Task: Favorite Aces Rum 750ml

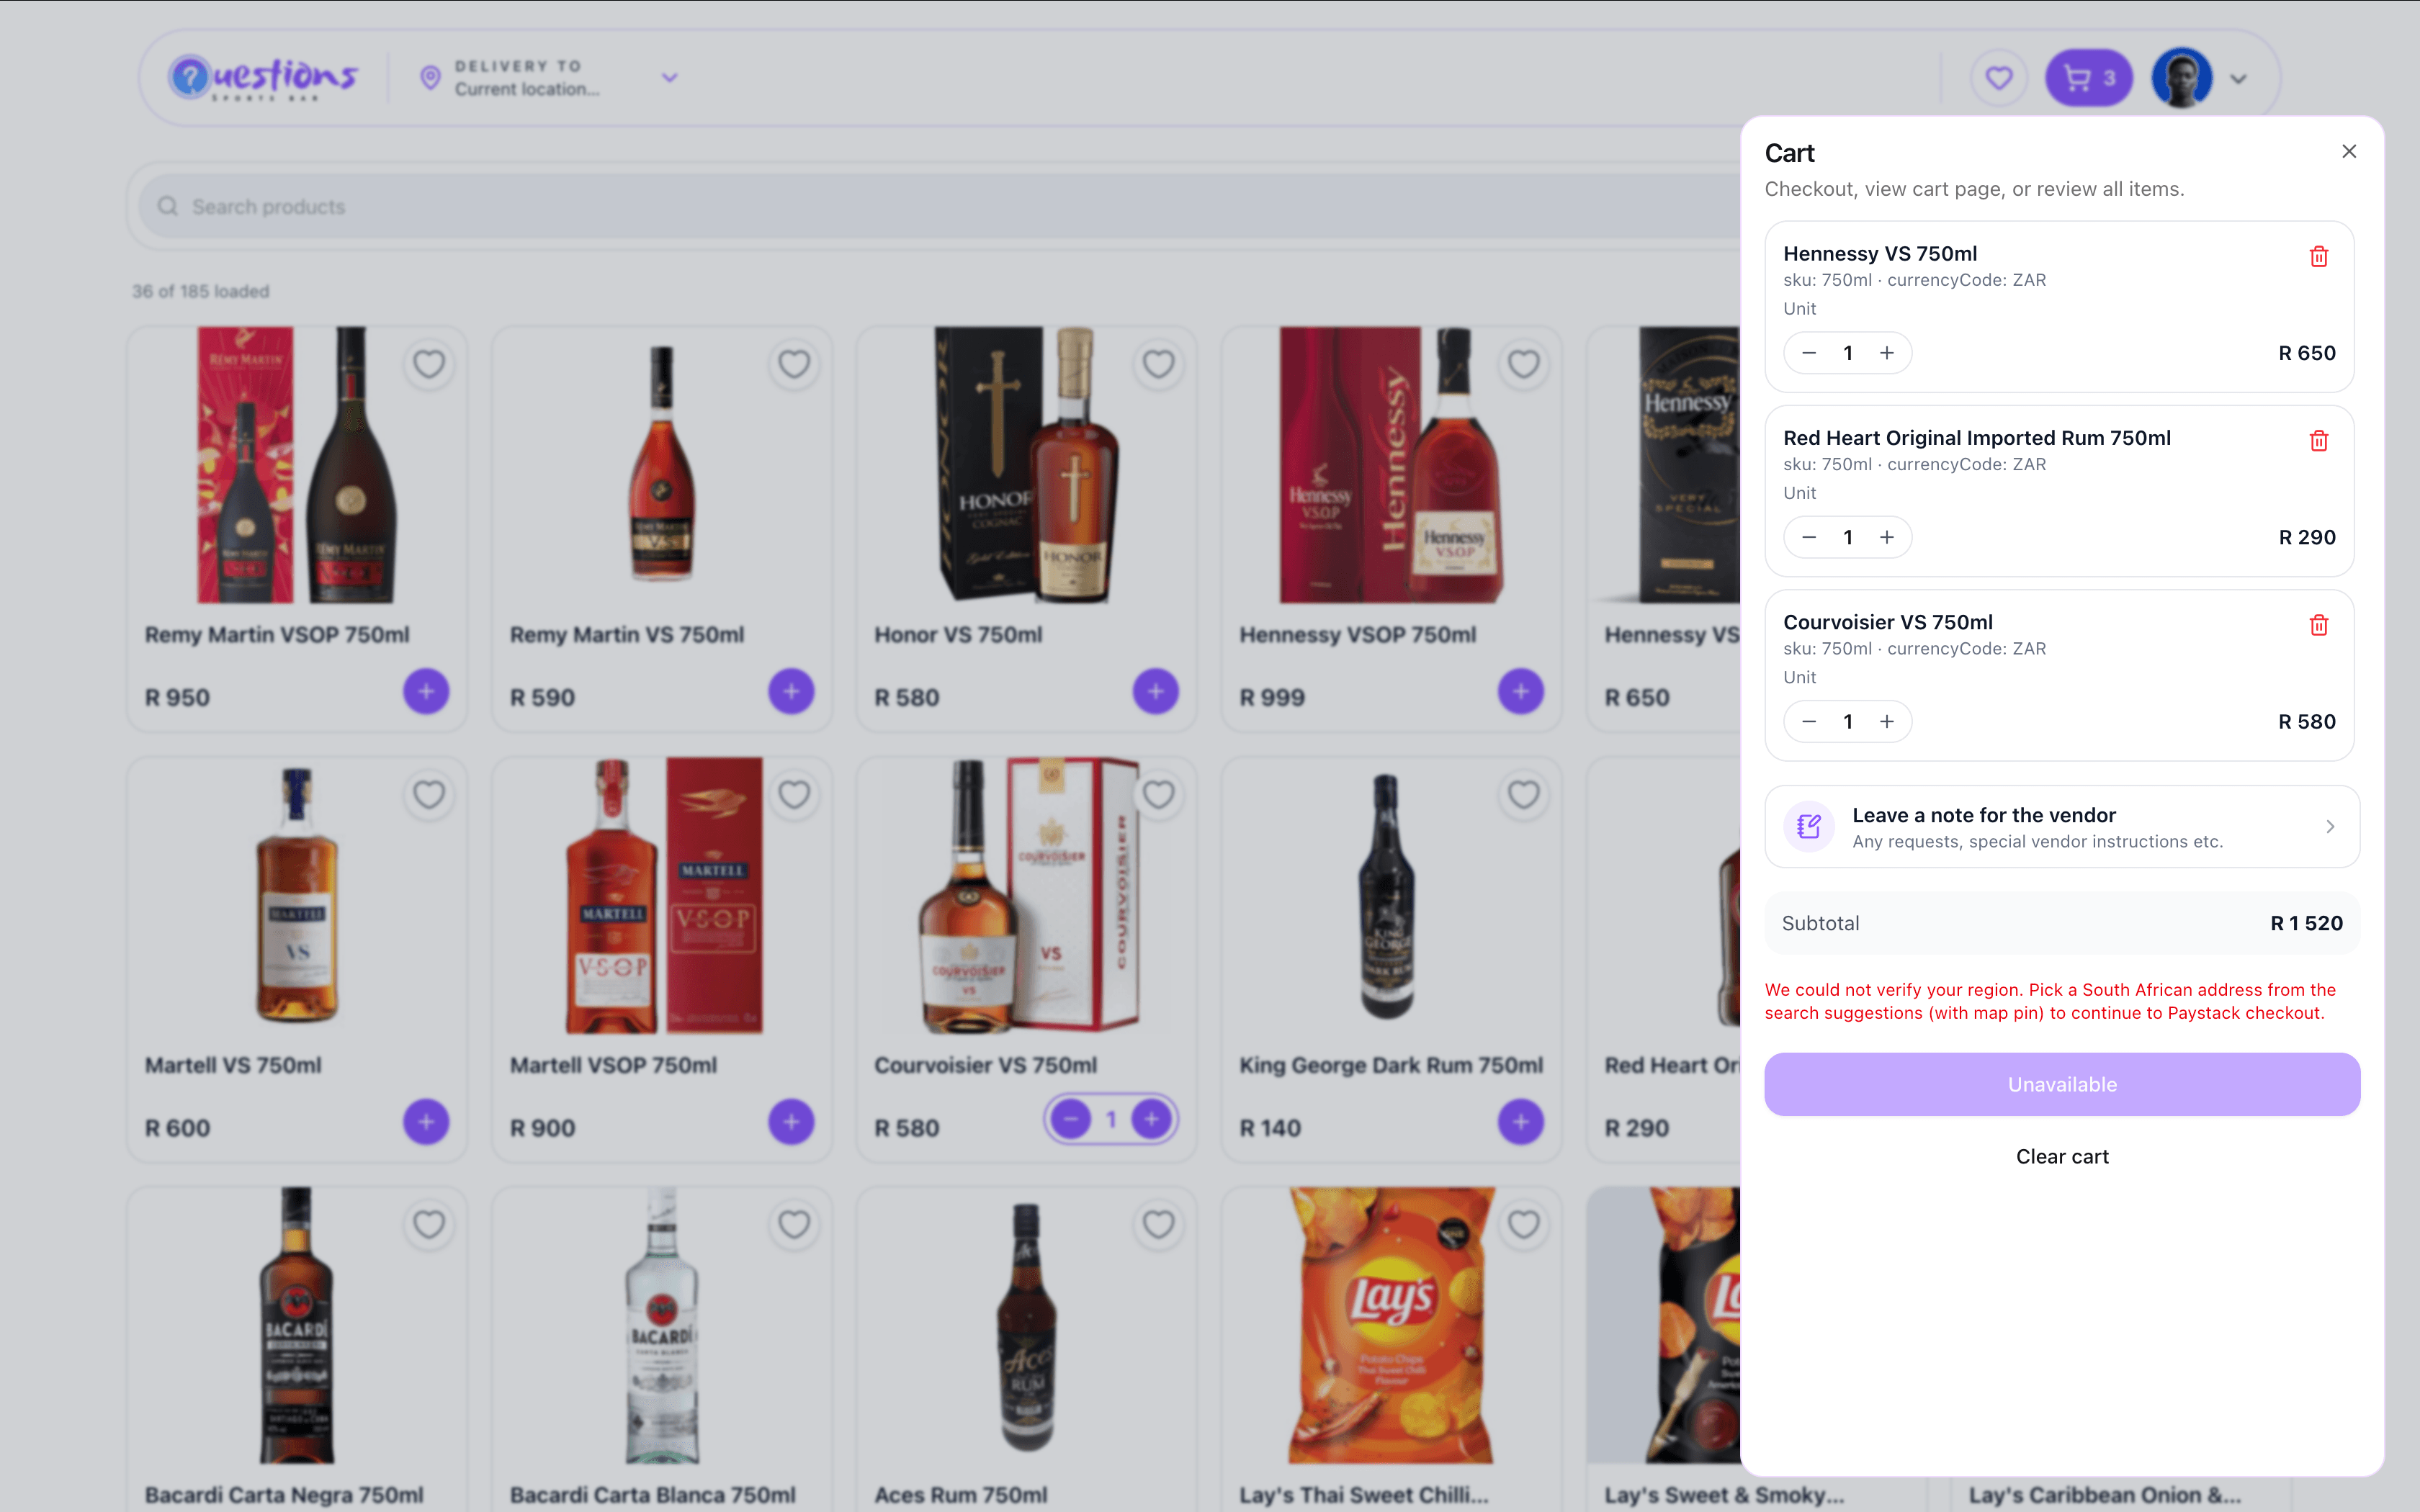Action: pyautogui.click(x=1158, y=1225)
